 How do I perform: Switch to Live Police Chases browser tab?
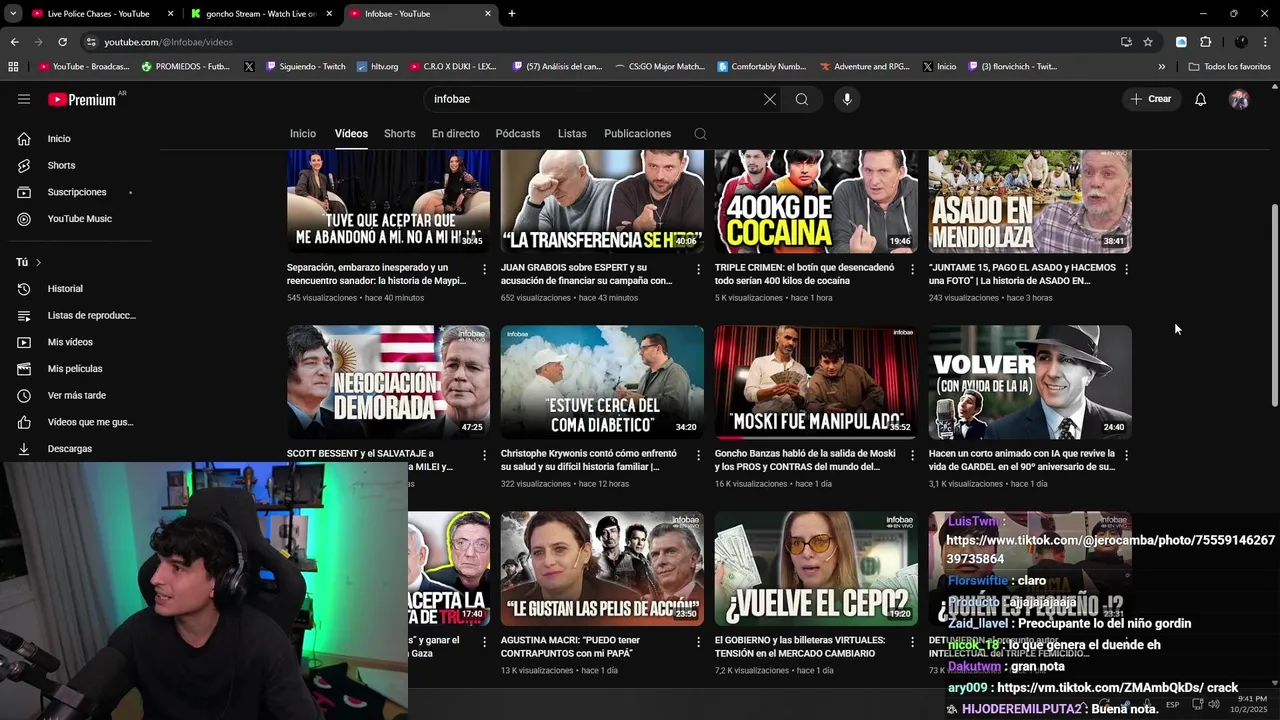tap(98, 14)
